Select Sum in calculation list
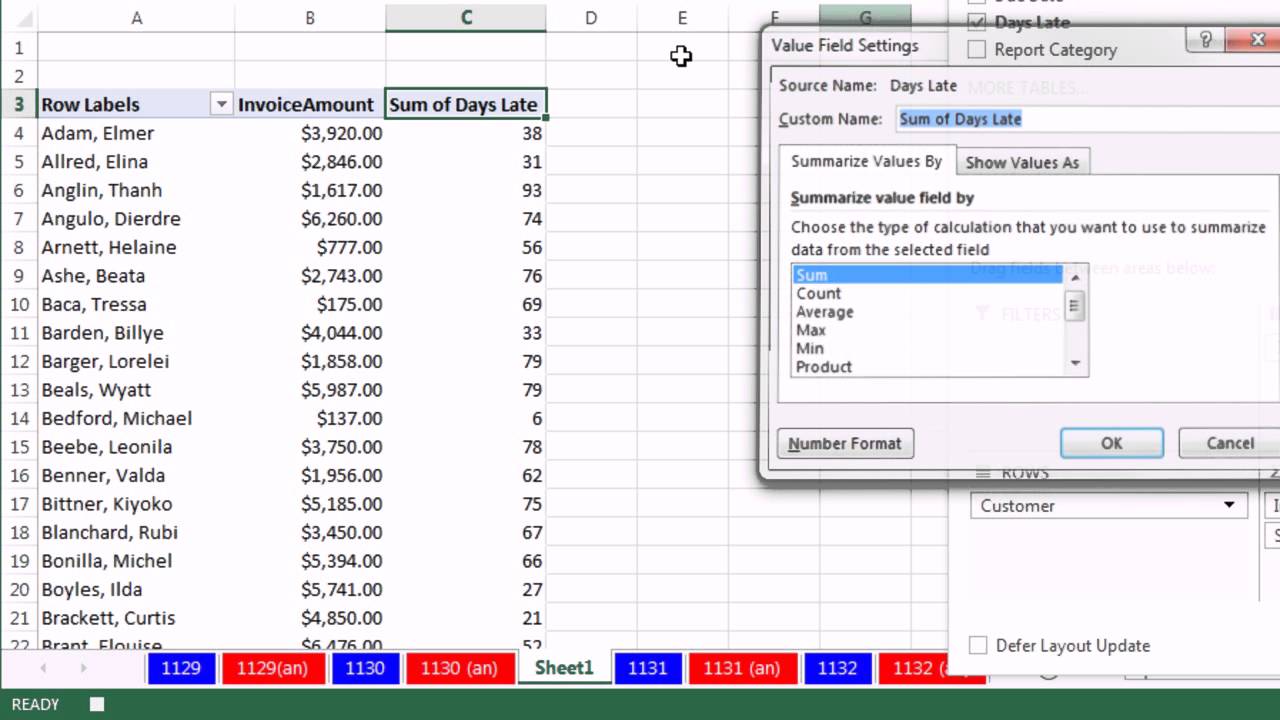 [927, 275]
